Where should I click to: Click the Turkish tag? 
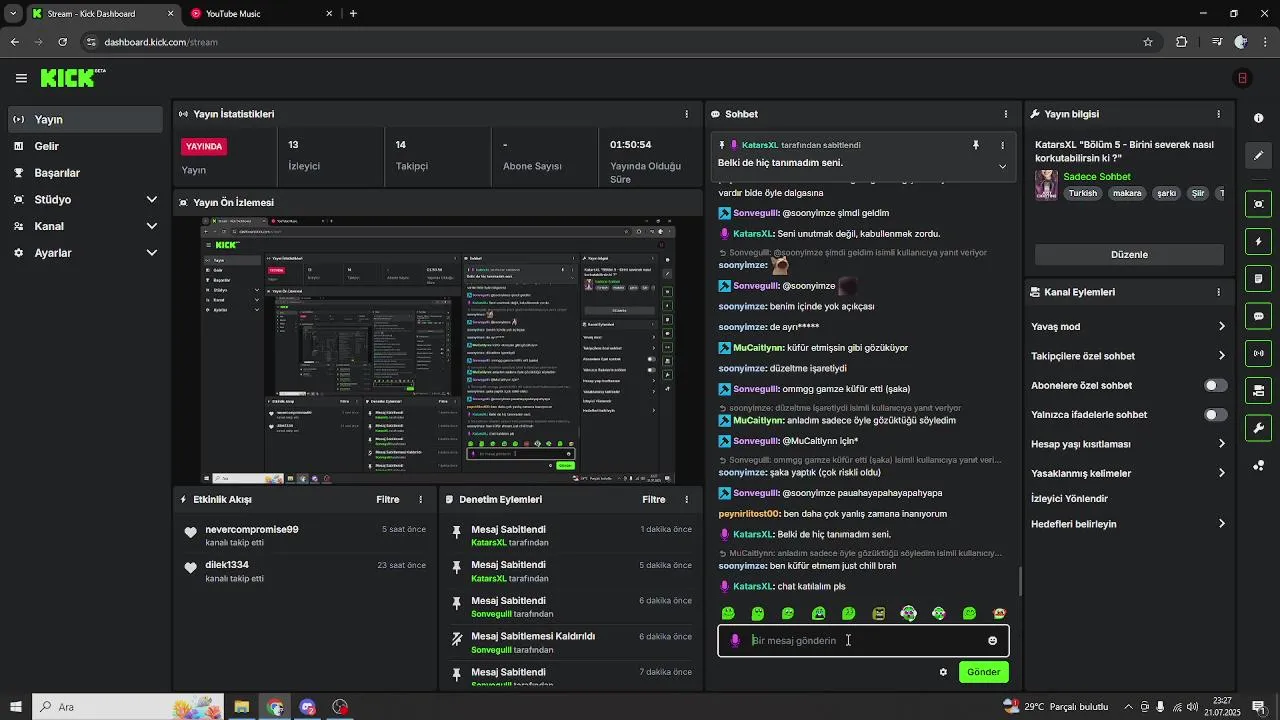click(1083, 193)
